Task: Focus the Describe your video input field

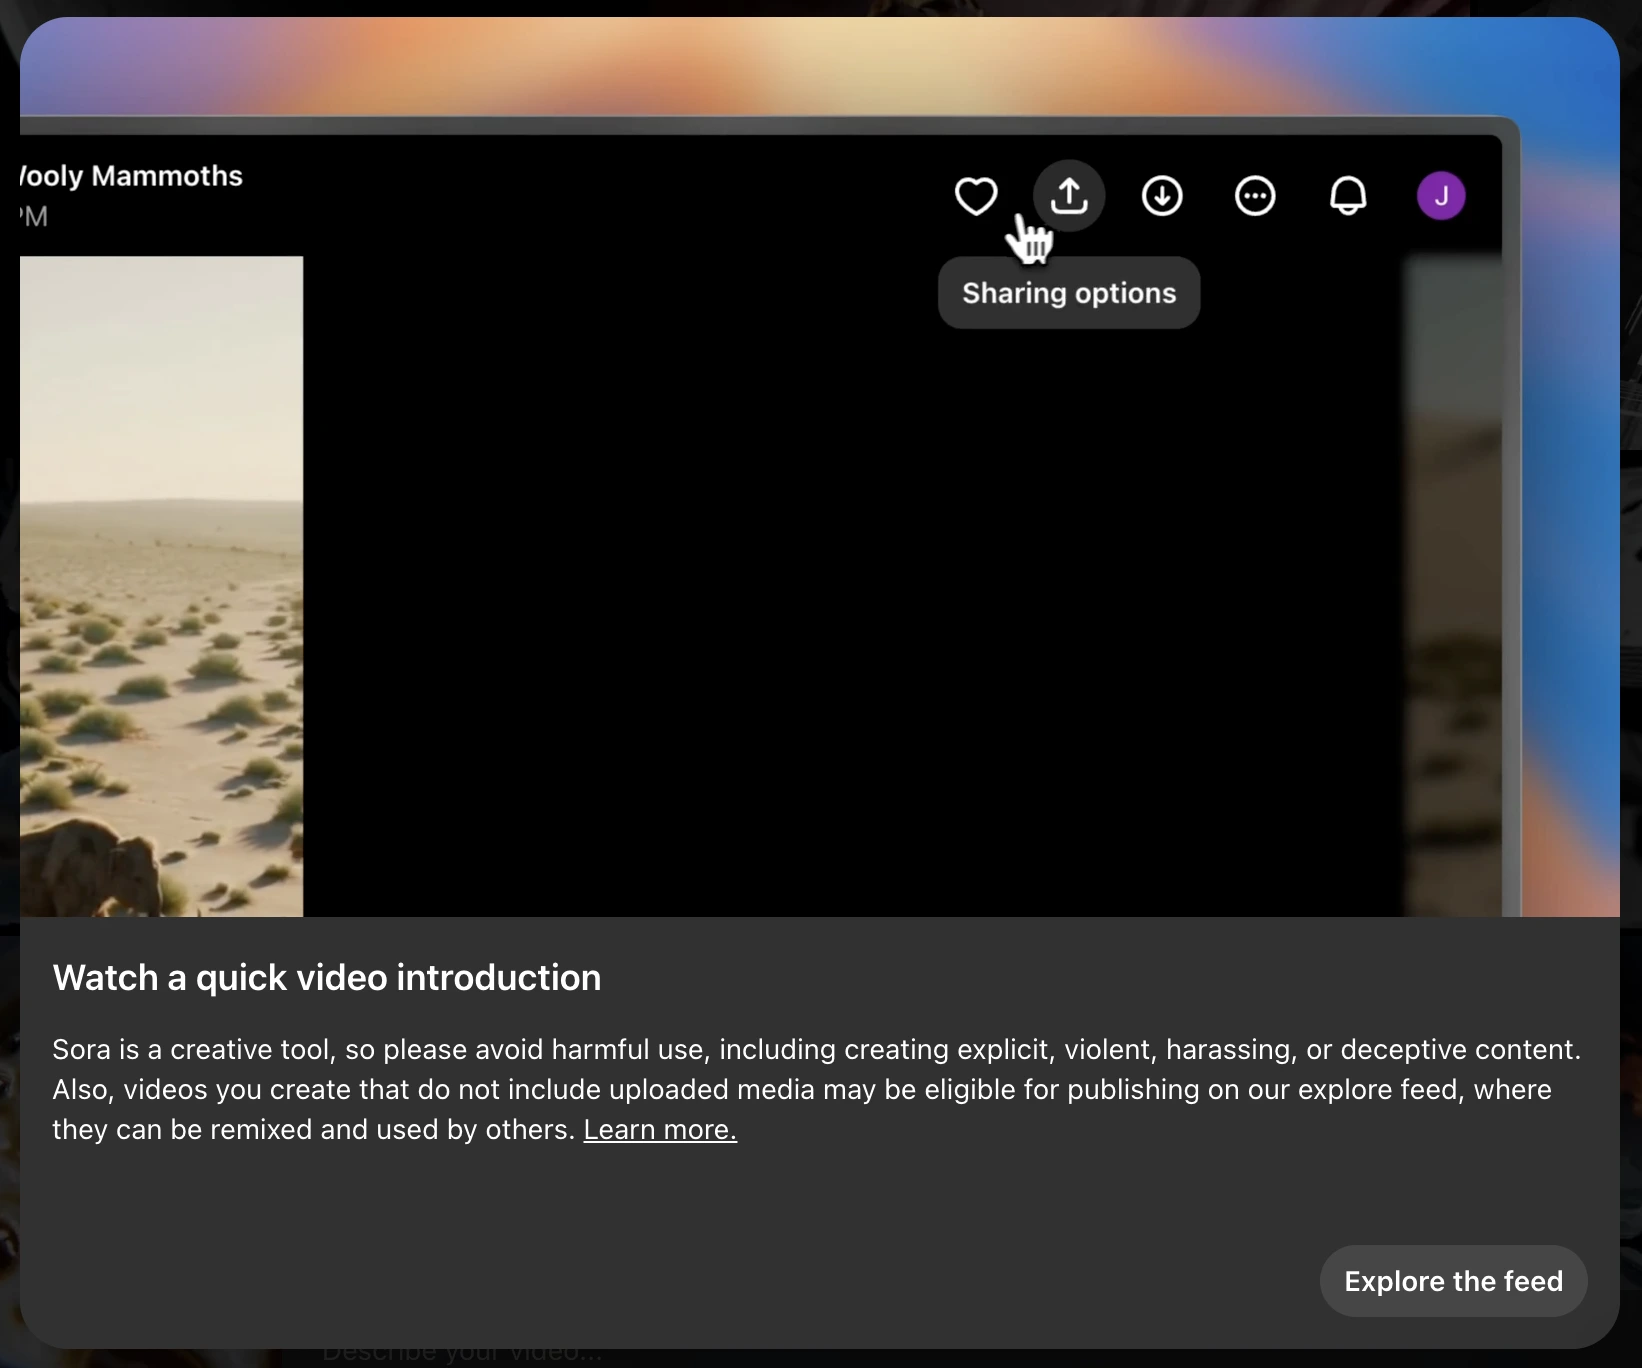Action: (462, 1356)
